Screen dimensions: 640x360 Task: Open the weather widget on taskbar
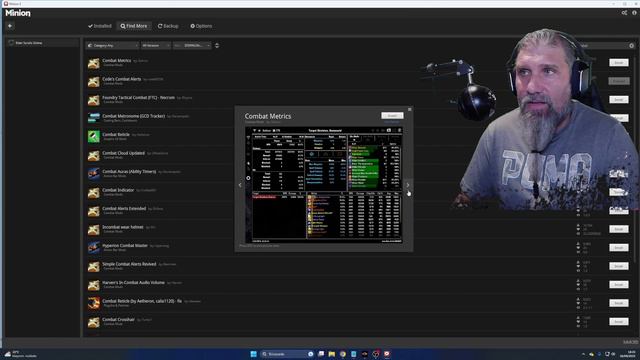coord(20,354)
